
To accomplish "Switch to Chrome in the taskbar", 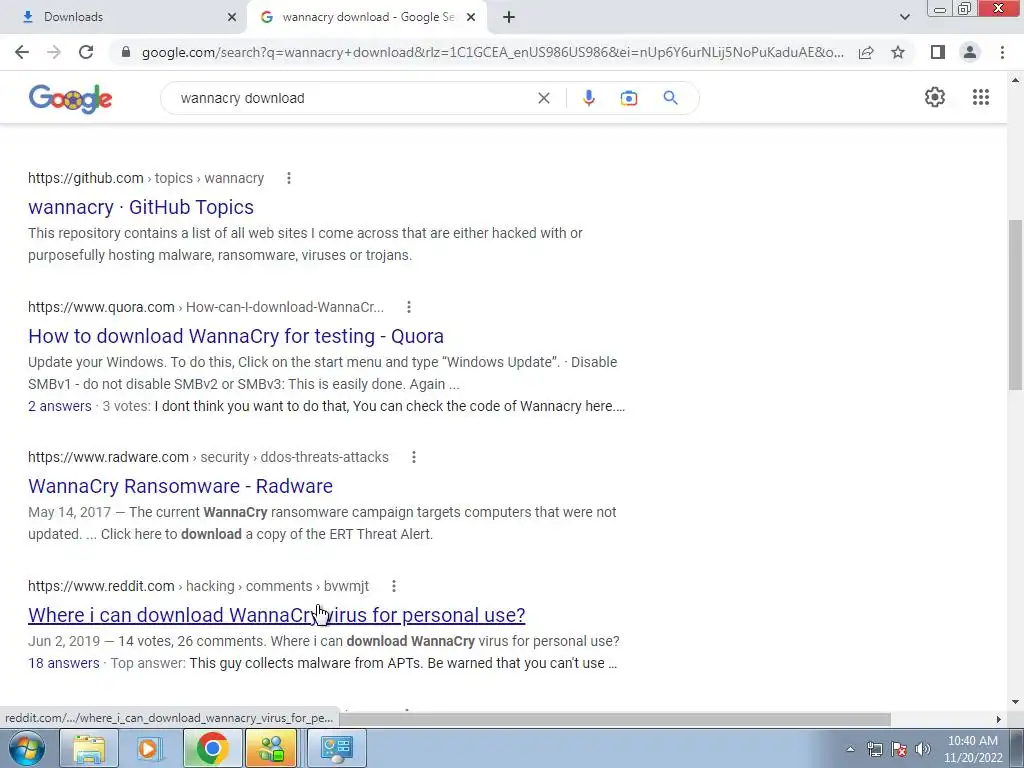I will 212,748.
